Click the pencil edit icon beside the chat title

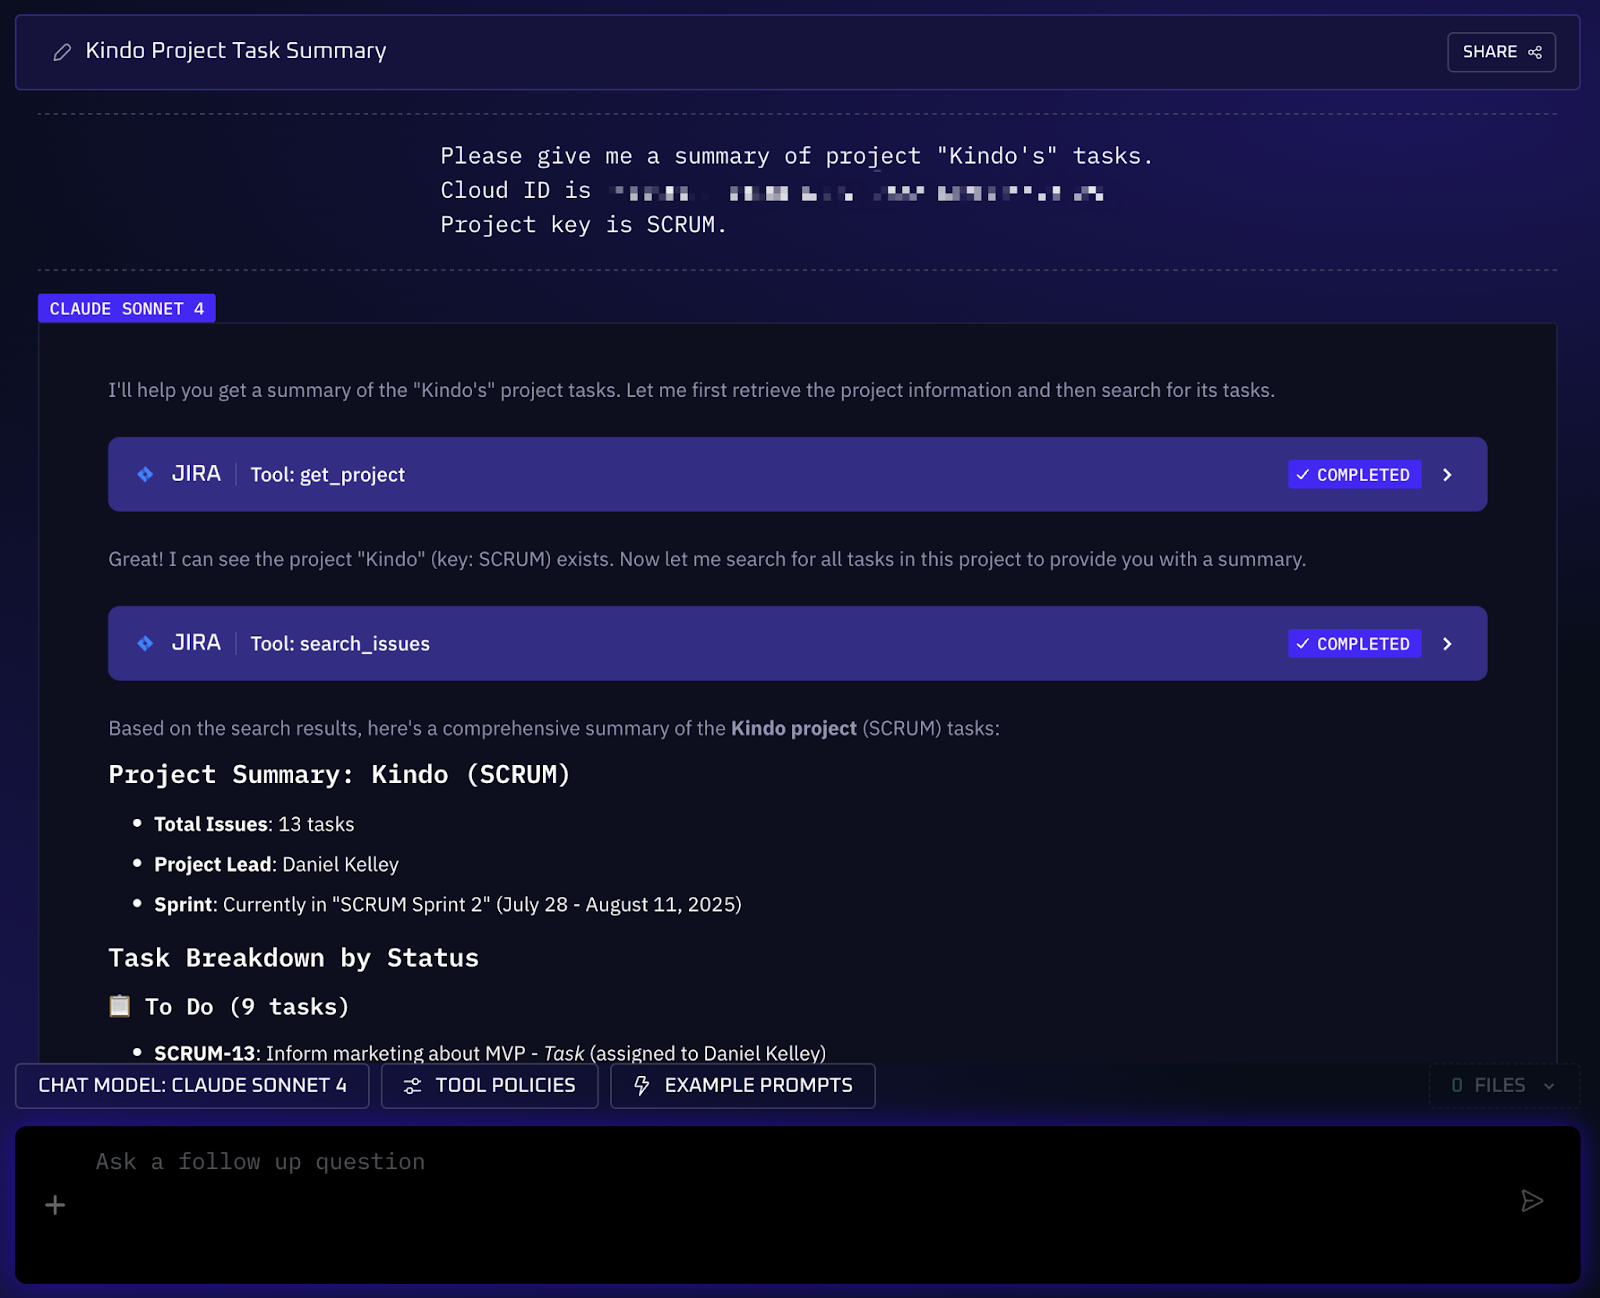62,52
